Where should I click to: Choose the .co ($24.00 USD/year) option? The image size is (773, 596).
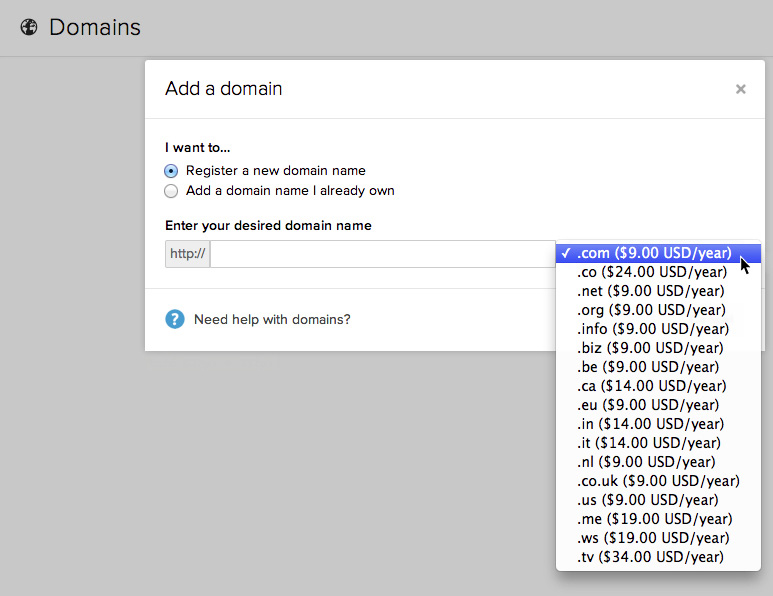pyautogui.click(x=658, y=272)
